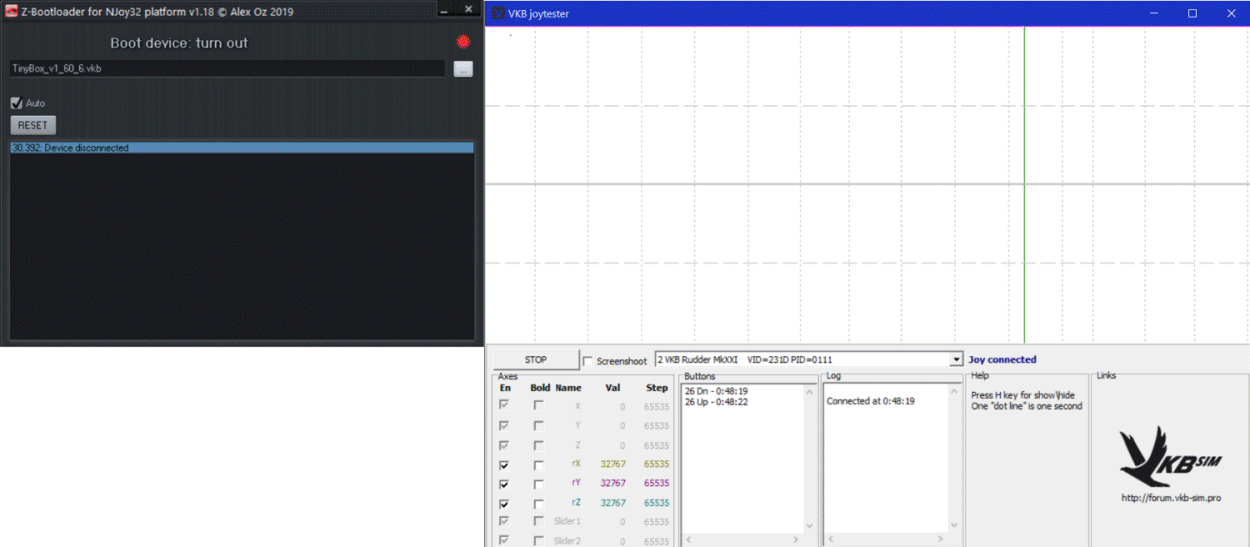Minimize the VKB joytester window

click(x=1154, y=14)
